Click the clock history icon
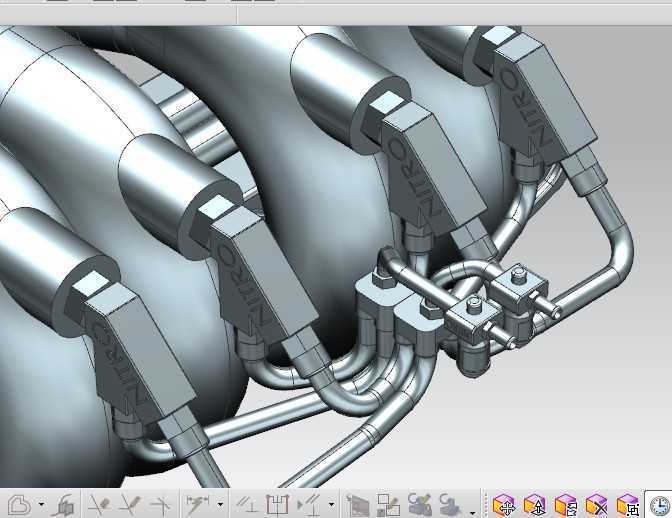The width and height of the screenshot is (672, 518). 659,506
